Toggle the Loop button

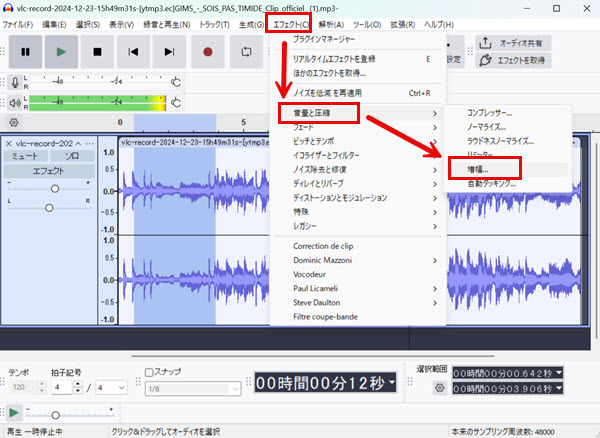(x=246, y=52)
